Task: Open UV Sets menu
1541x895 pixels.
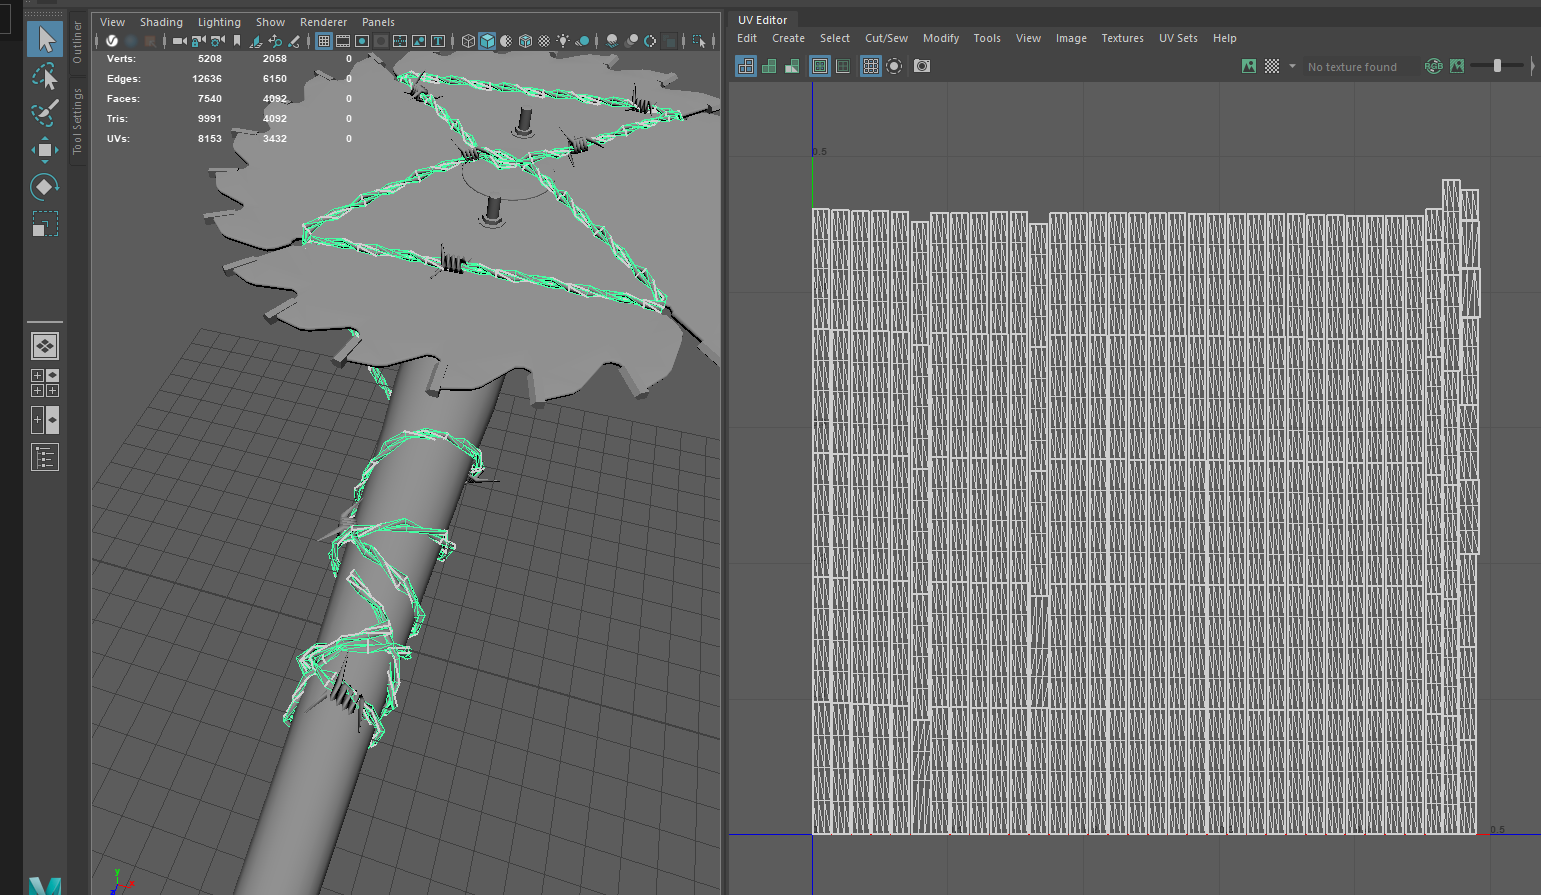Action: click(1178, 38)
